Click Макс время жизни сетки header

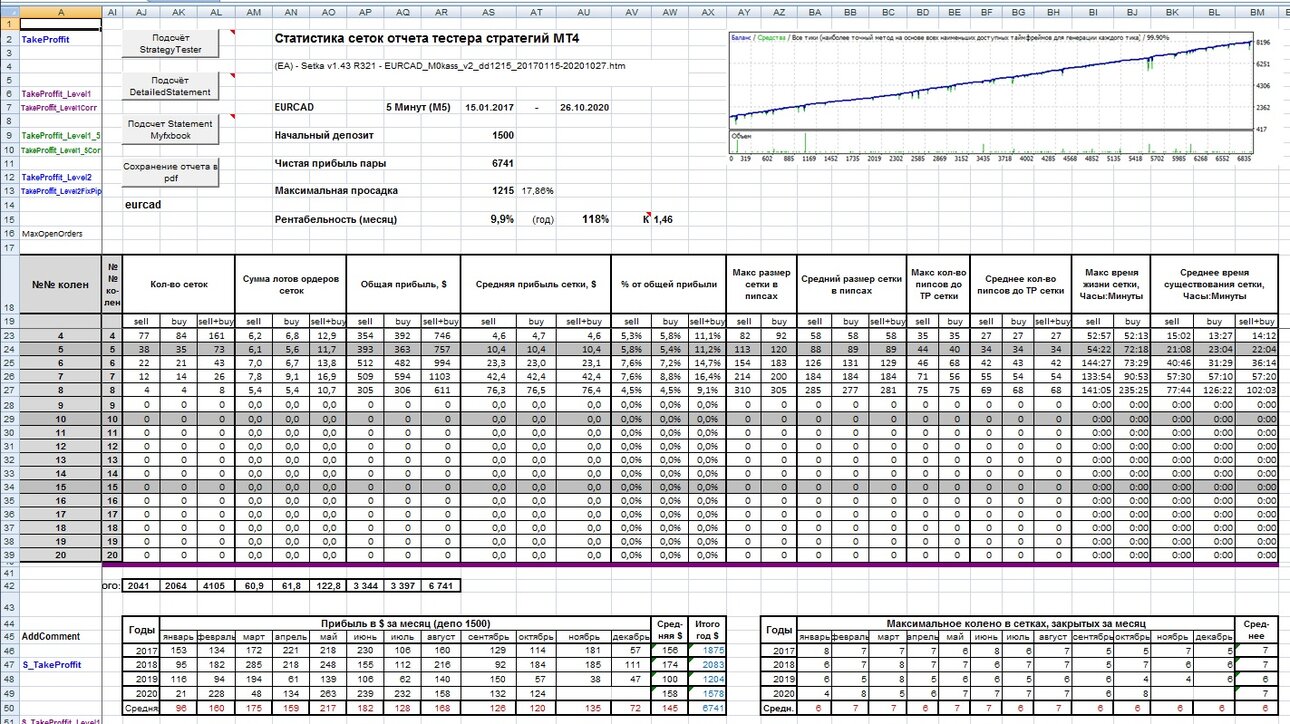1110,284
